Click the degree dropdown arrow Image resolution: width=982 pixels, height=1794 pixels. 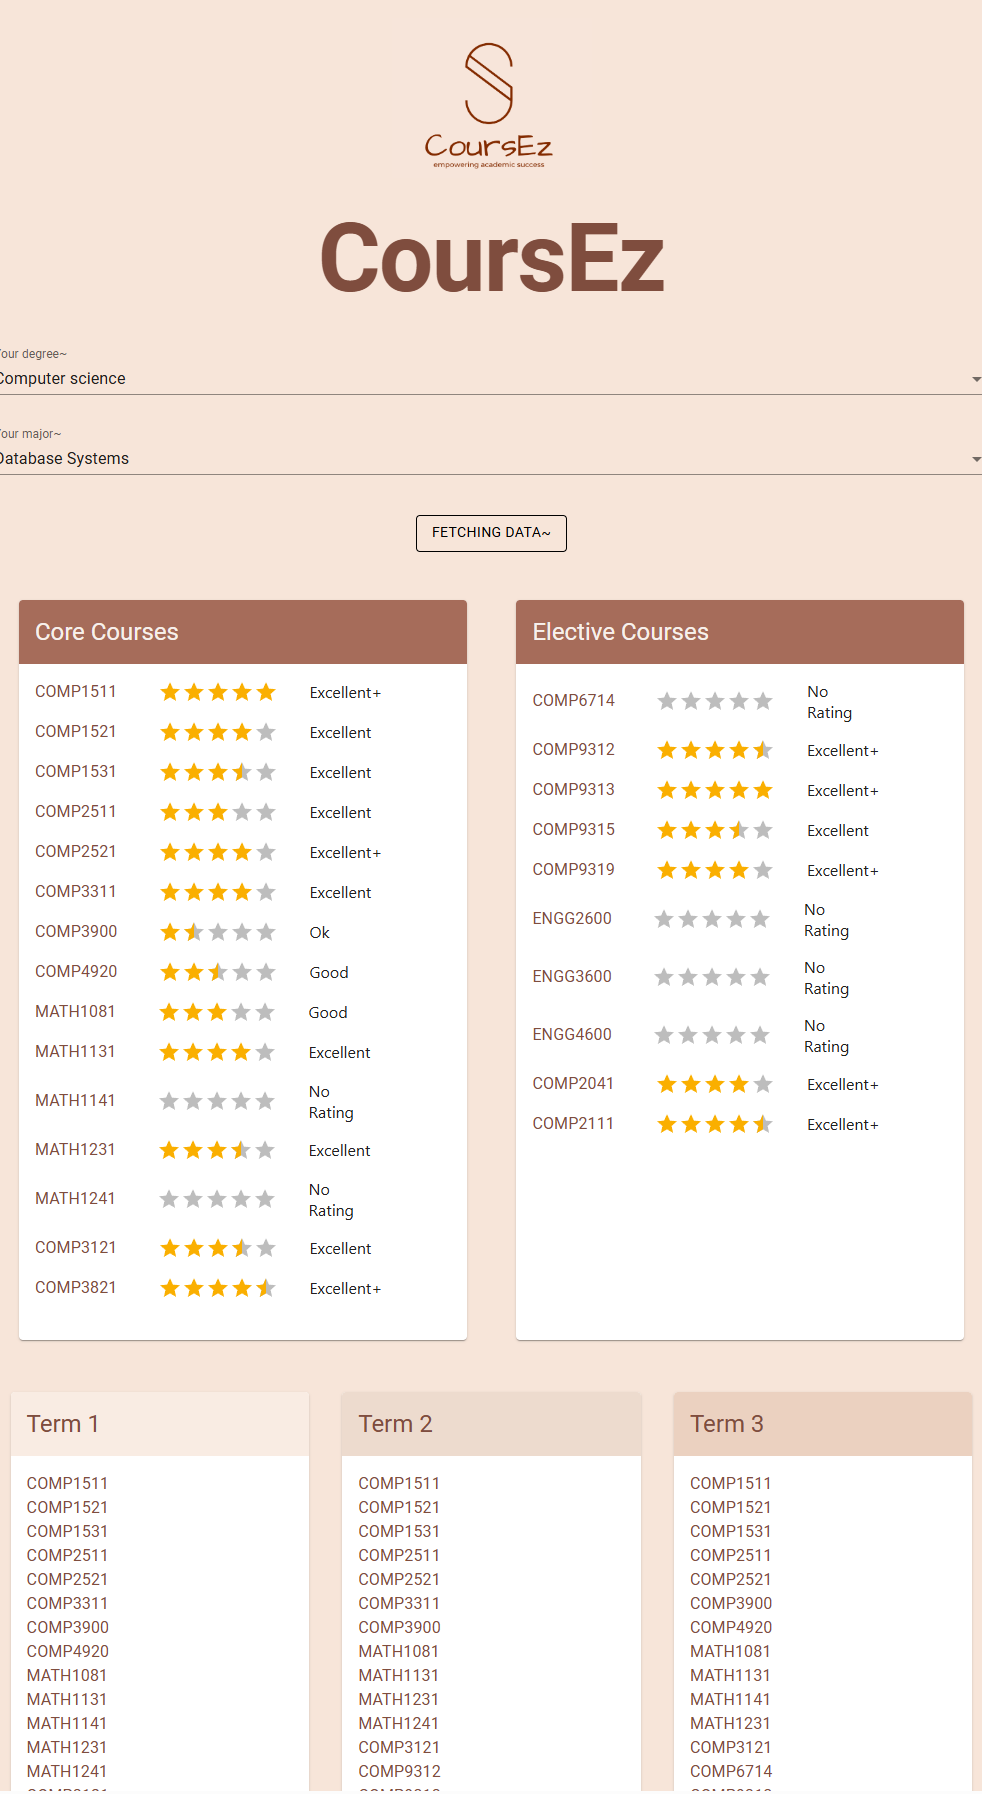click(x=976, y=379)
